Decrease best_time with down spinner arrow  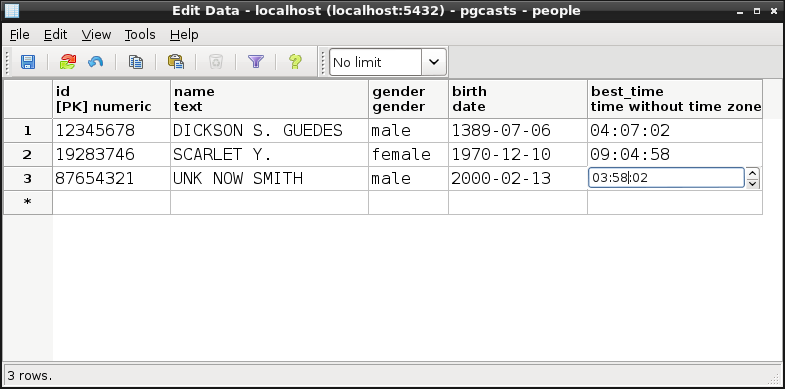coord(752,183)
